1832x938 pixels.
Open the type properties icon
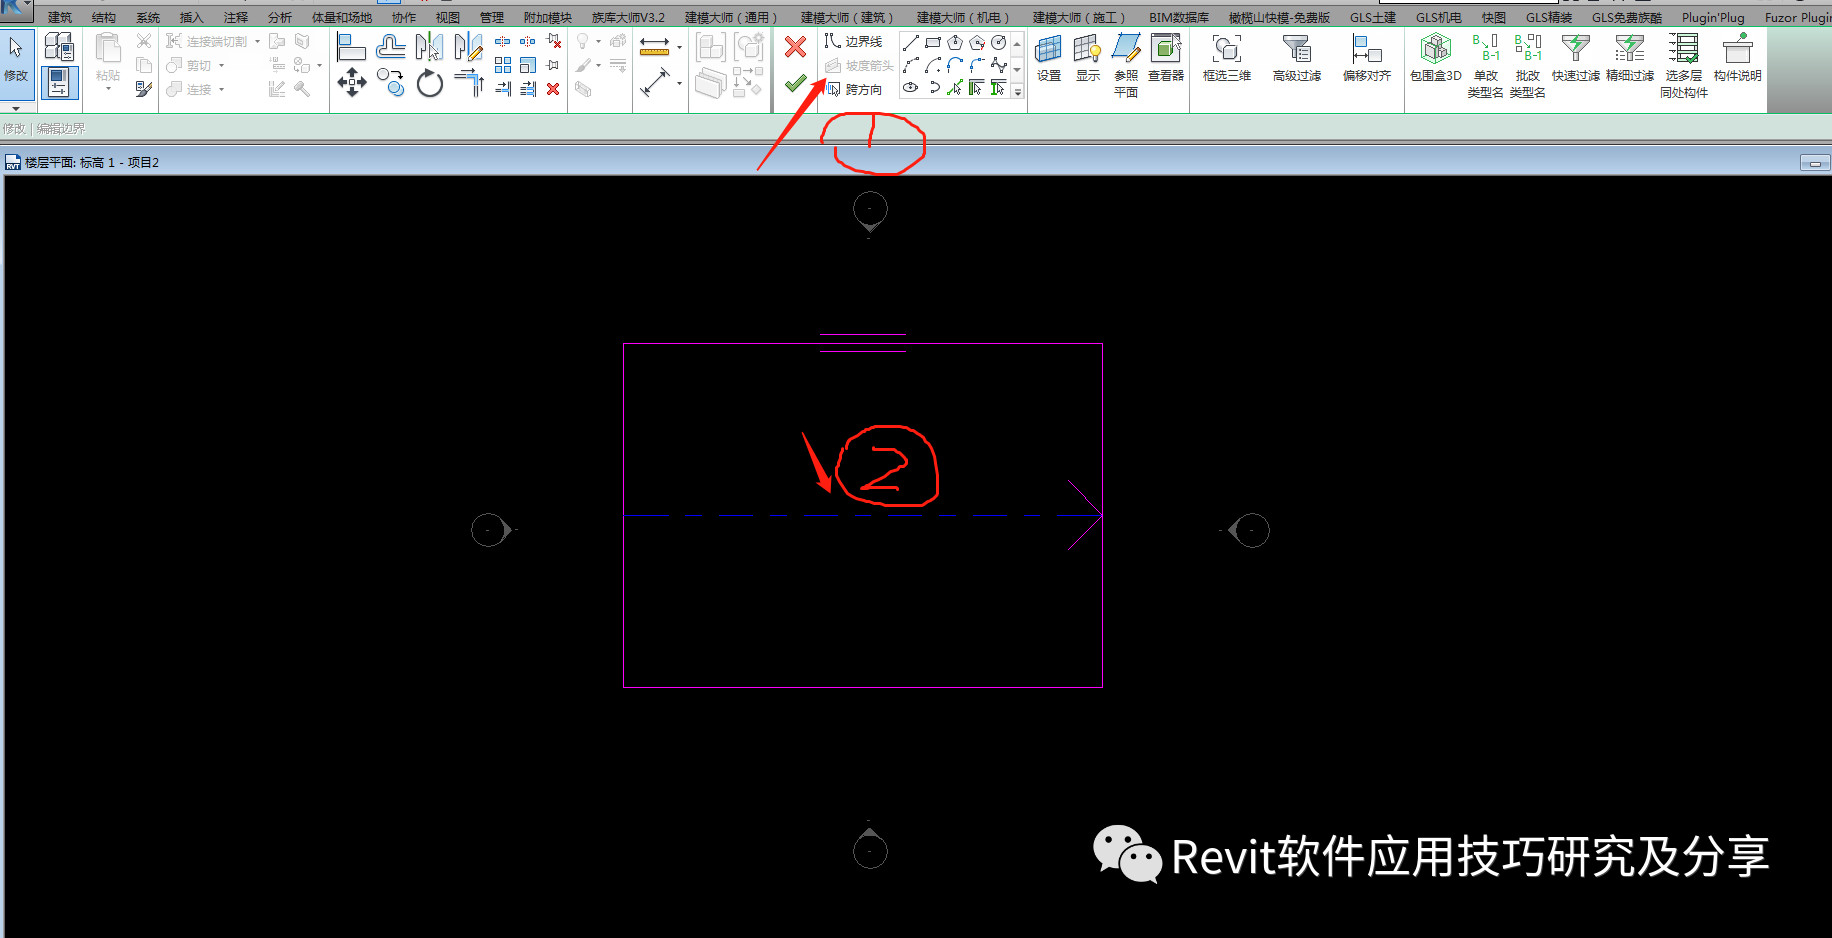coord(59,46)
